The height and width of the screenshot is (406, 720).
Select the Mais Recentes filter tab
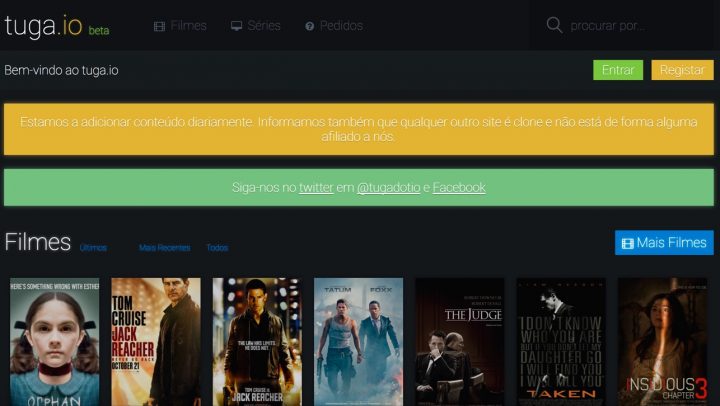click(x=164, y=248)
